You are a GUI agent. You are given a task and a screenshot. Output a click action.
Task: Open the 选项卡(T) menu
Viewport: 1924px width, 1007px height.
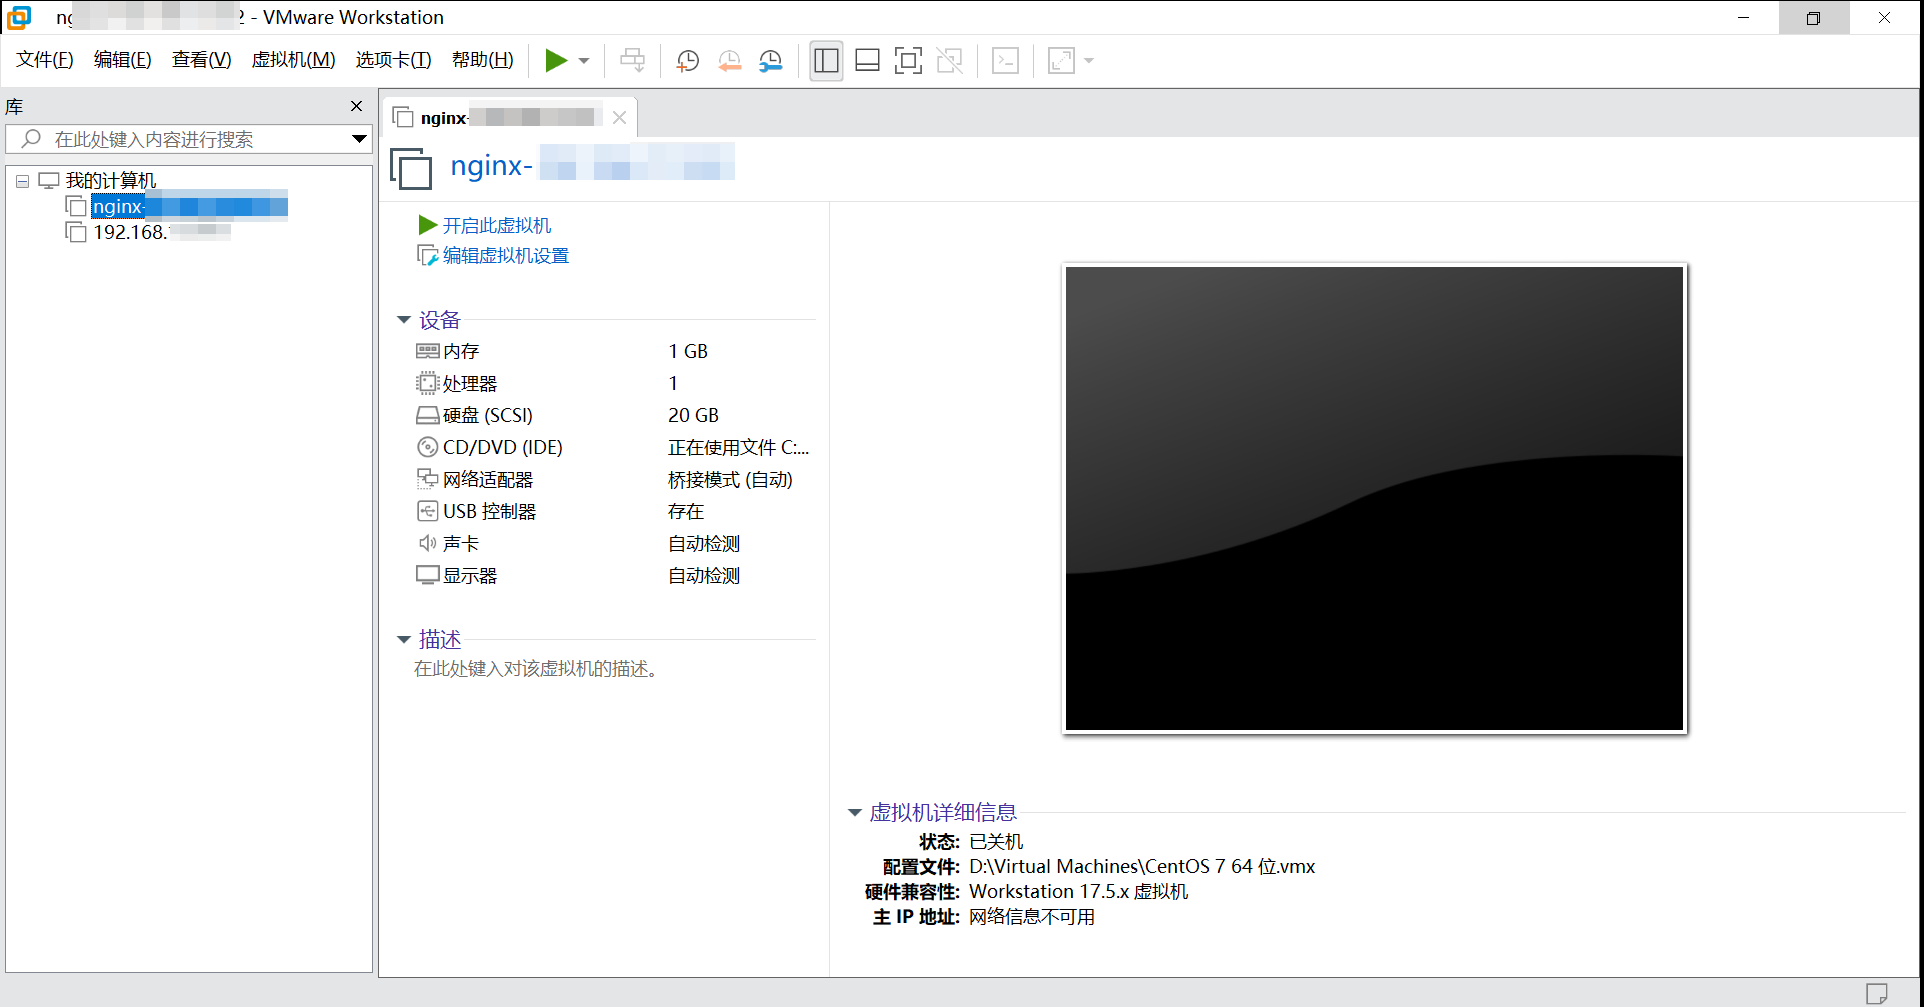pyautogui.click(x=393, y=60)
